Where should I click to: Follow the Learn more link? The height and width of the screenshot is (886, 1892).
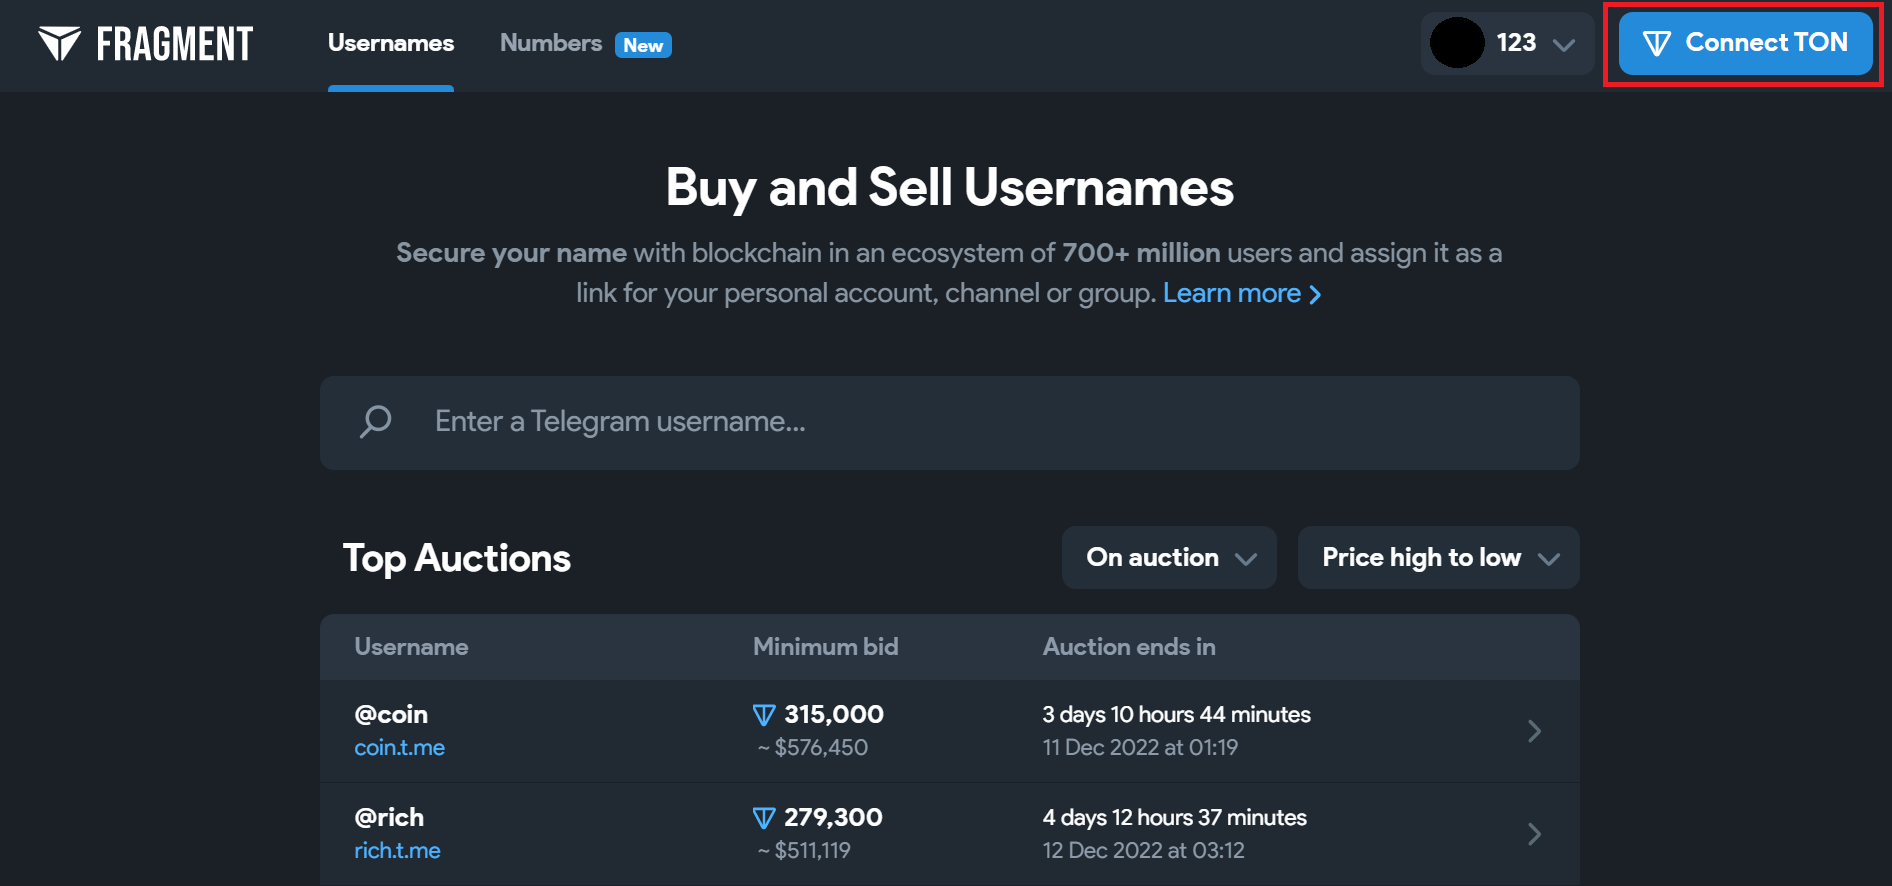click(1241, 293)
